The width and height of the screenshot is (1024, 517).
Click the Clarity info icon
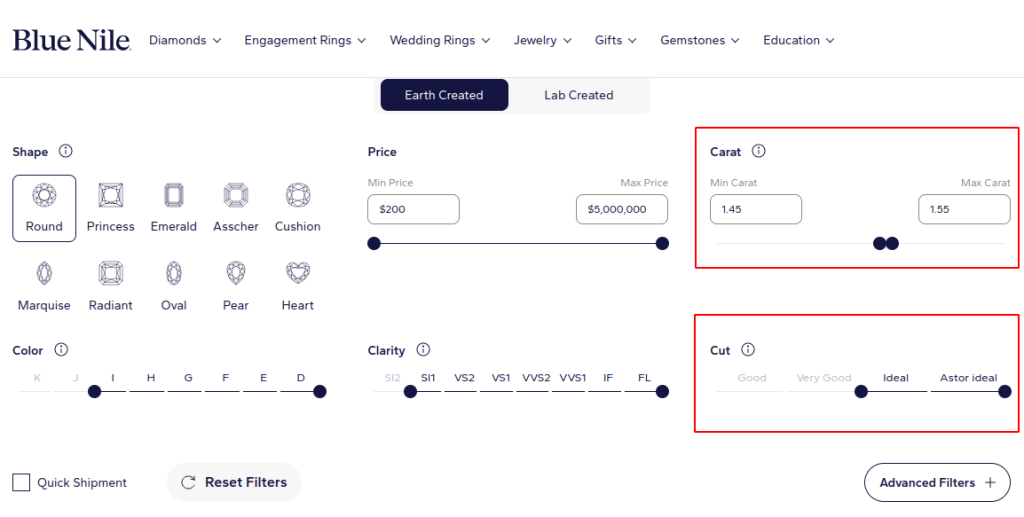click(x=423, y=349)
